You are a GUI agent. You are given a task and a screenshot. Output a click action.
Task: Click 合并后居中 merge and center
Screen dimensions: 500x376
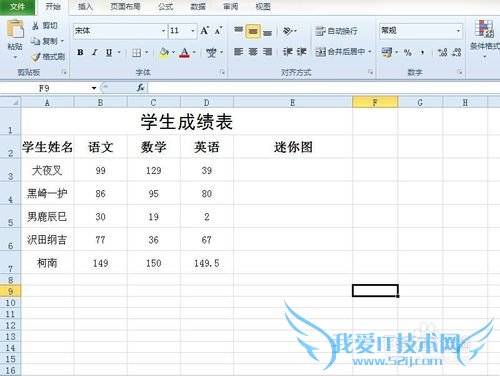coord(340,52)
